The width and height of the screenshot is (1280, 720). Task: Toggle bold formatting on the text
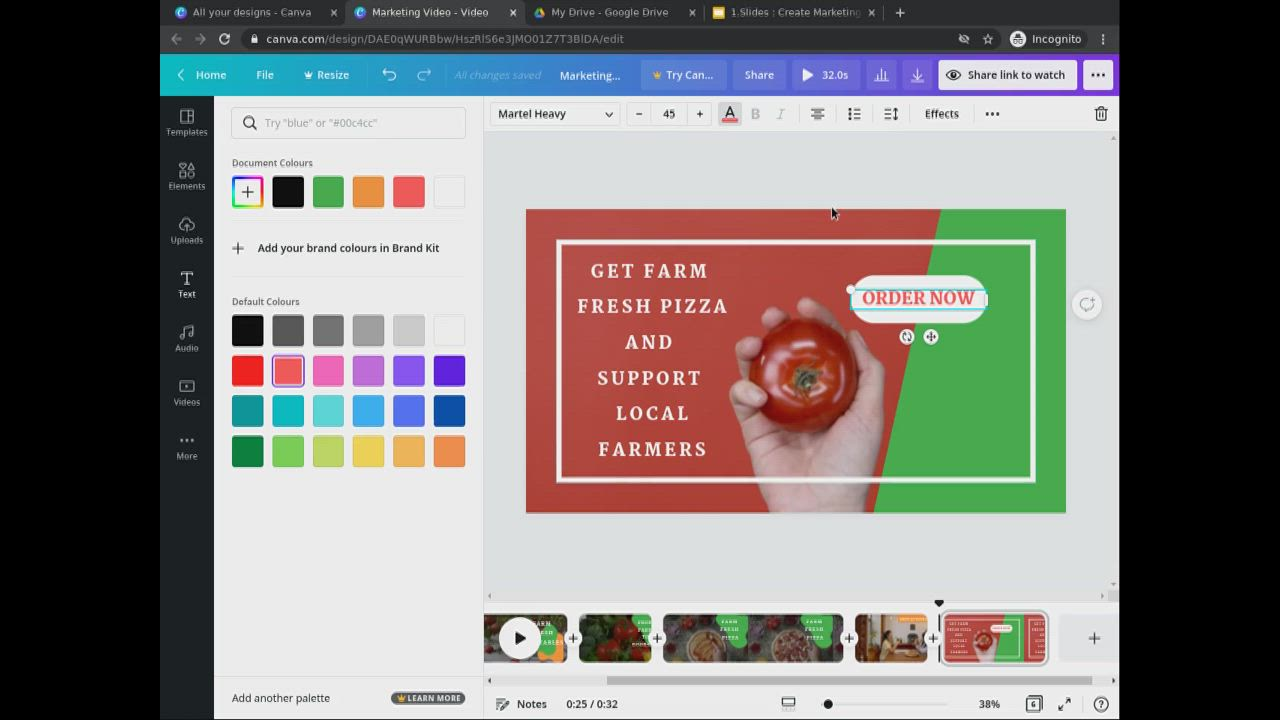click(x=755, y=113)
